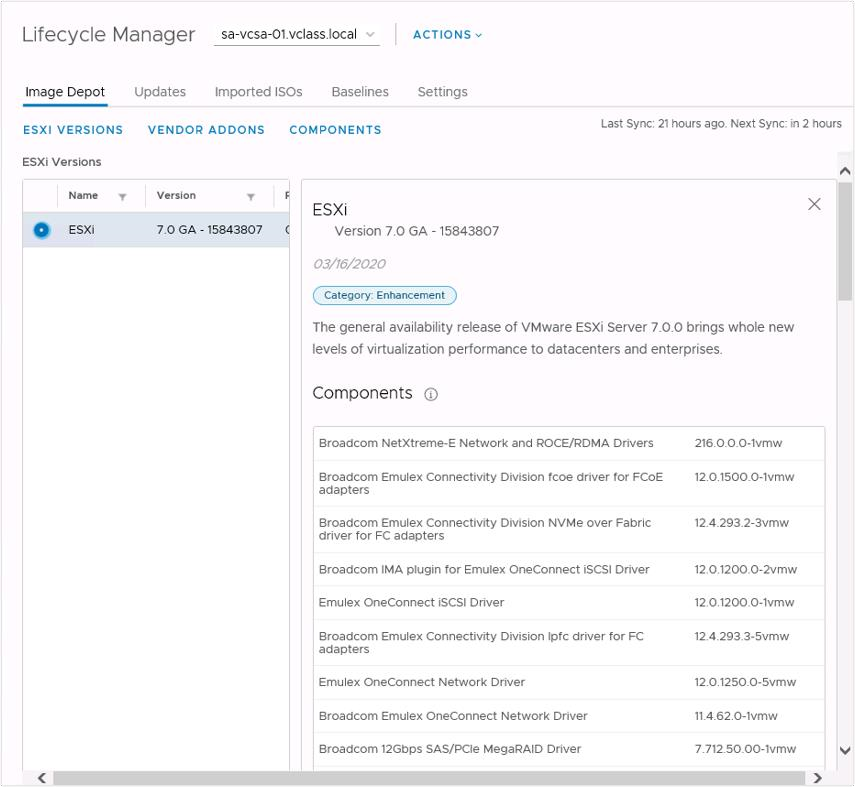This screenshot has height=787, width=855.
Task: Jump to Components section link
Action: tap(335, 130)
